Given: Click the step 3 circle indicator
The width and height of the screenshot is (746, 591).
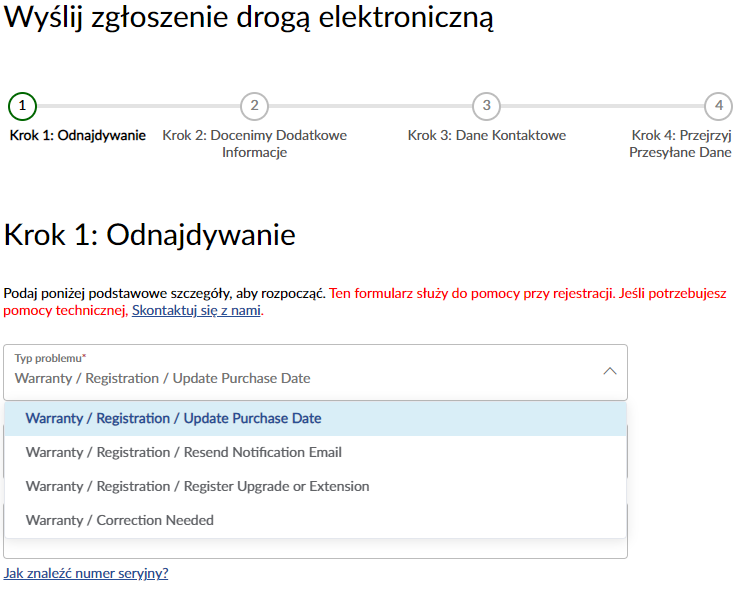Looking at the screenshot, I should coord(486,106).
